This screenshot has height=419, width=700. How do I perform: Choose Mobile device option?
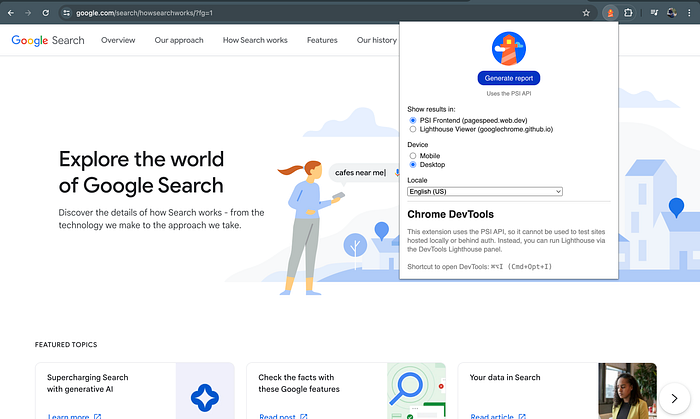pyautogui.click(x=412, y=156)
